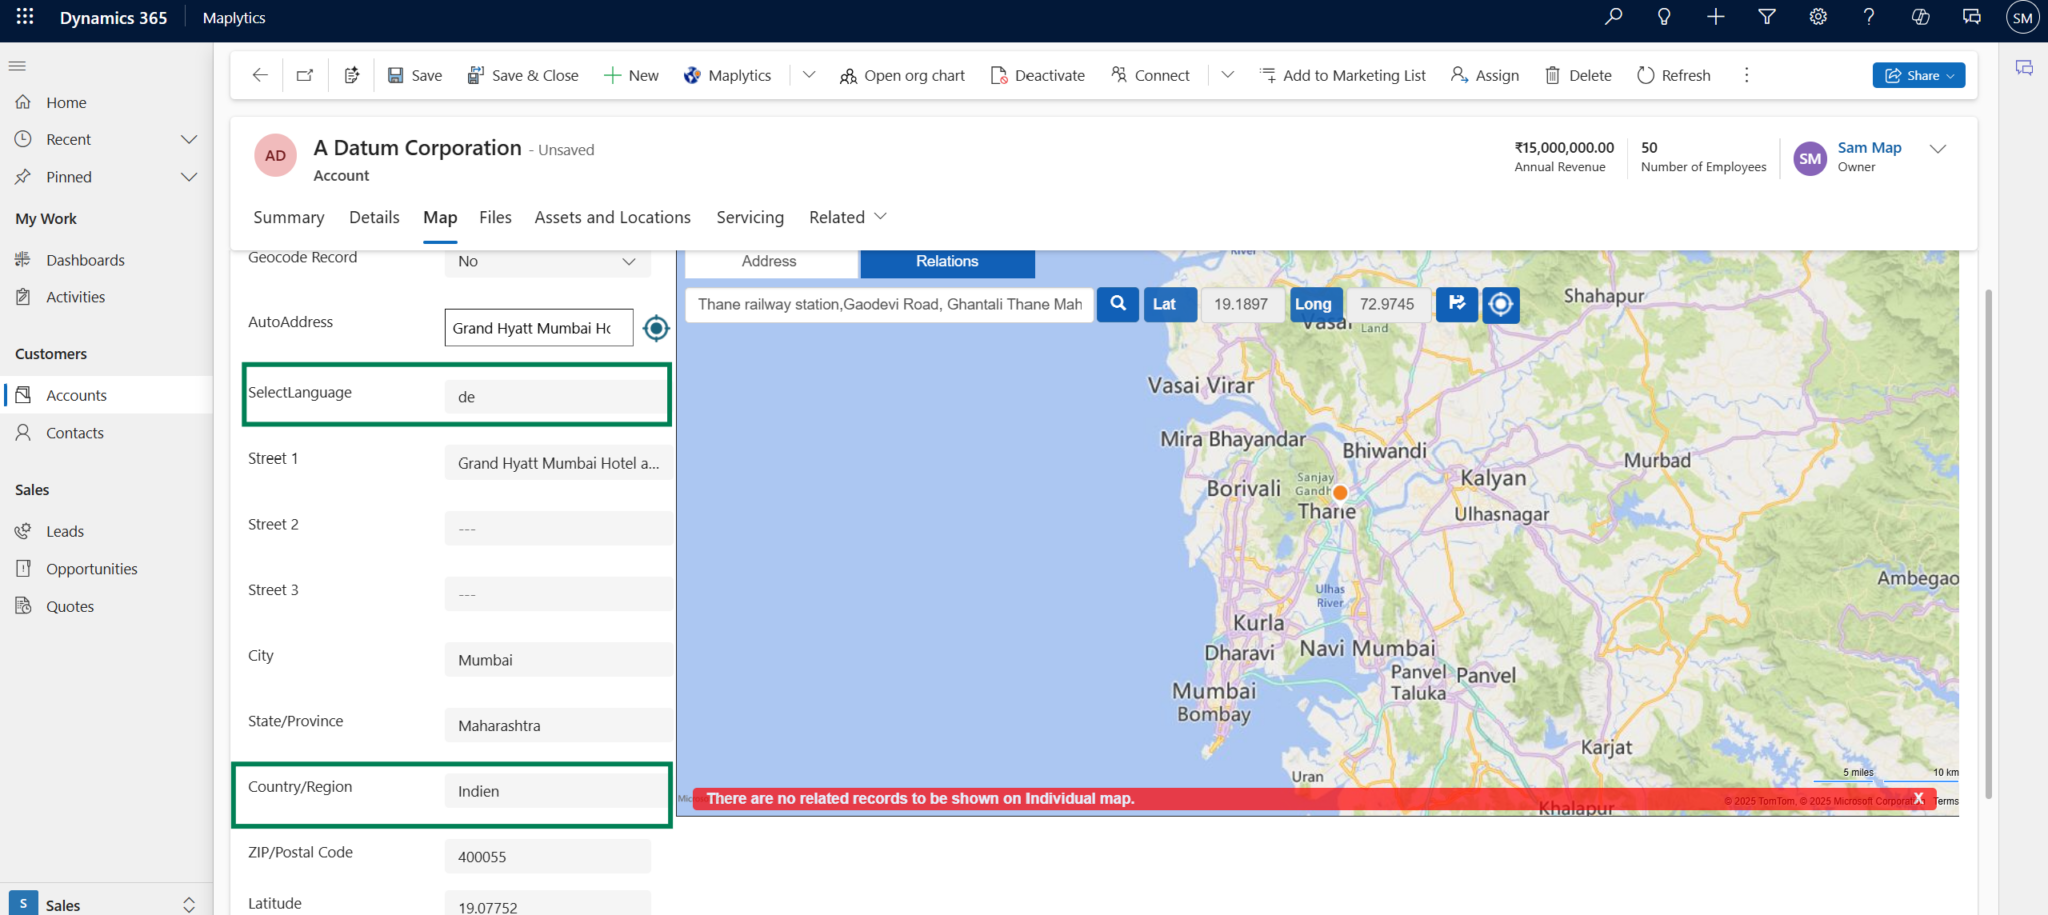Open the Copilot icon in the top bar
Image resolution: width=2048 pixels, height=915 pixels.
point(1920,17)
